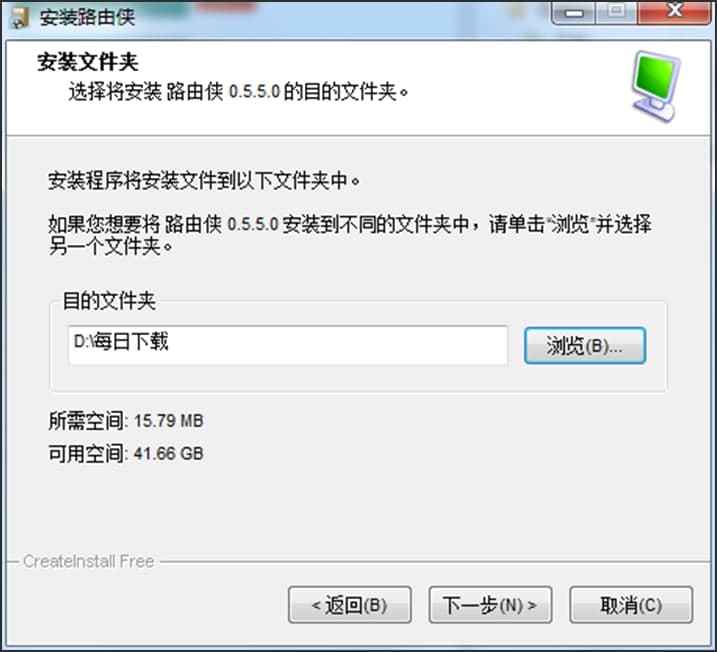Click the 目的文件夹 group box label
Screen dimensions: 717x652
click(x=109, y=301)
